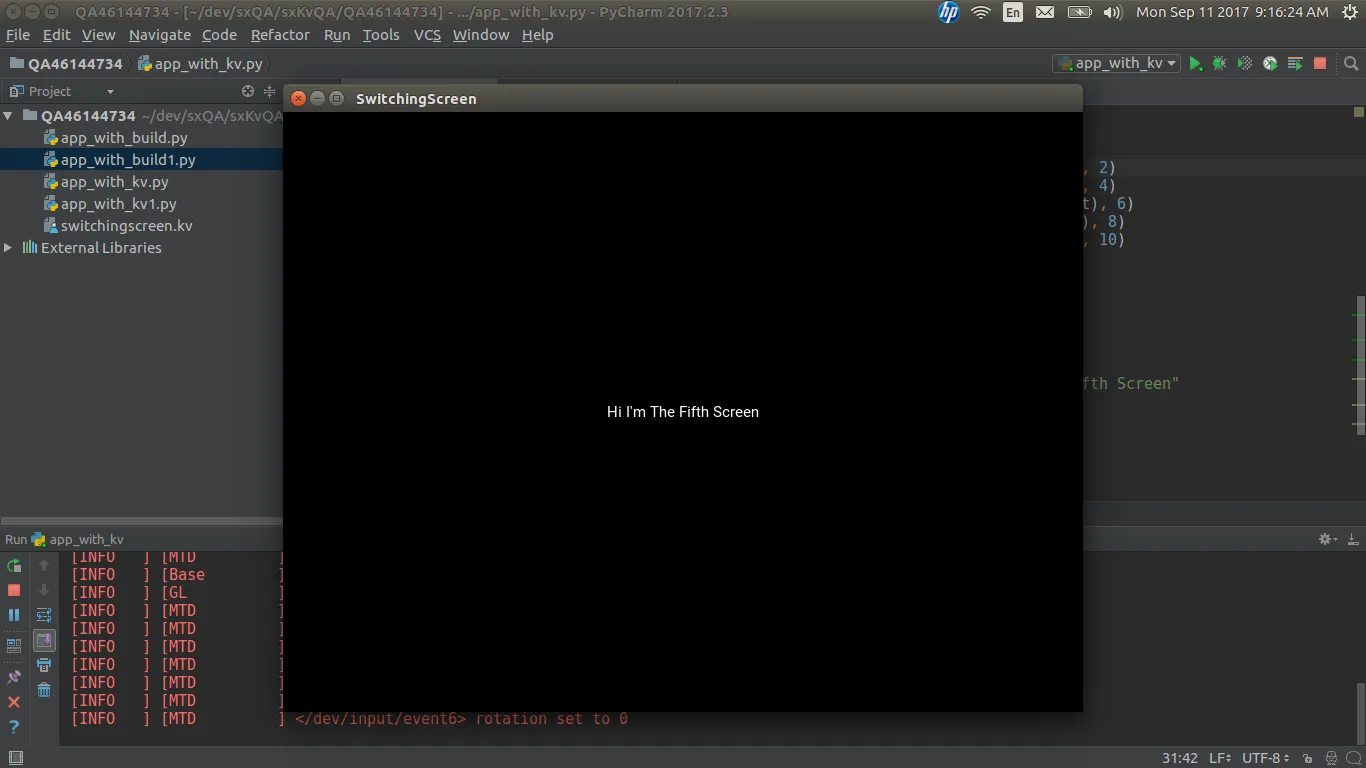Stop the run in Run panel sidebar

[x=14, y=591]
